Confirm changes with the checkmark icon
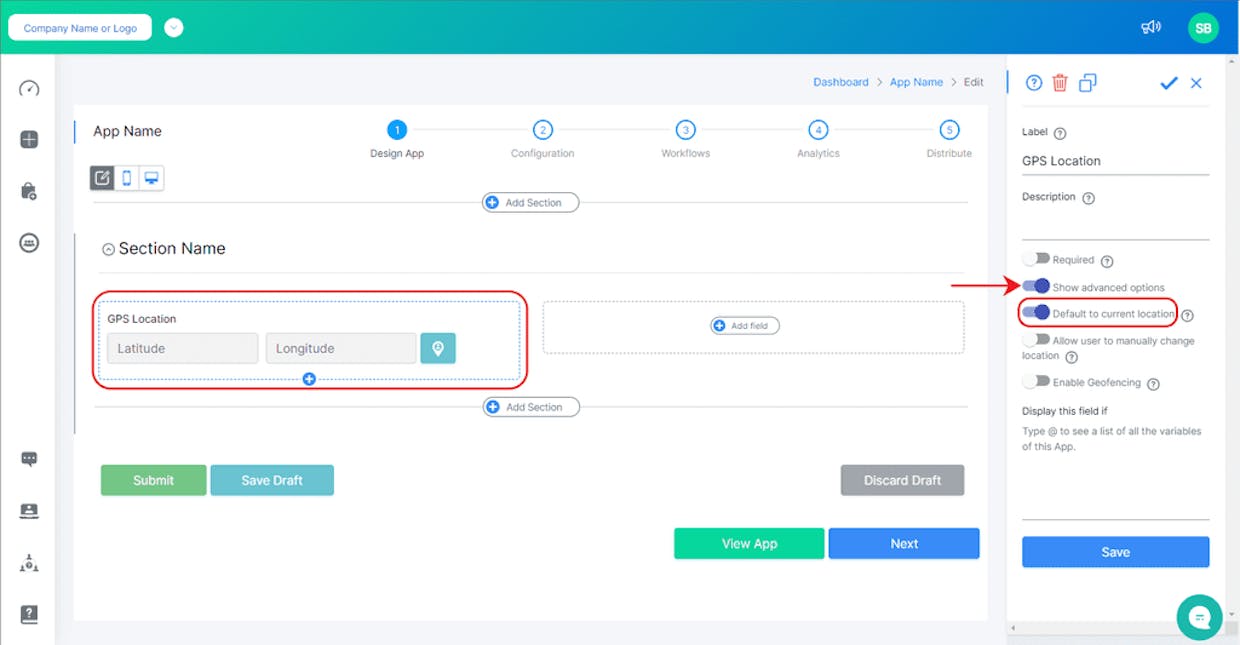 coord(1168,83)
